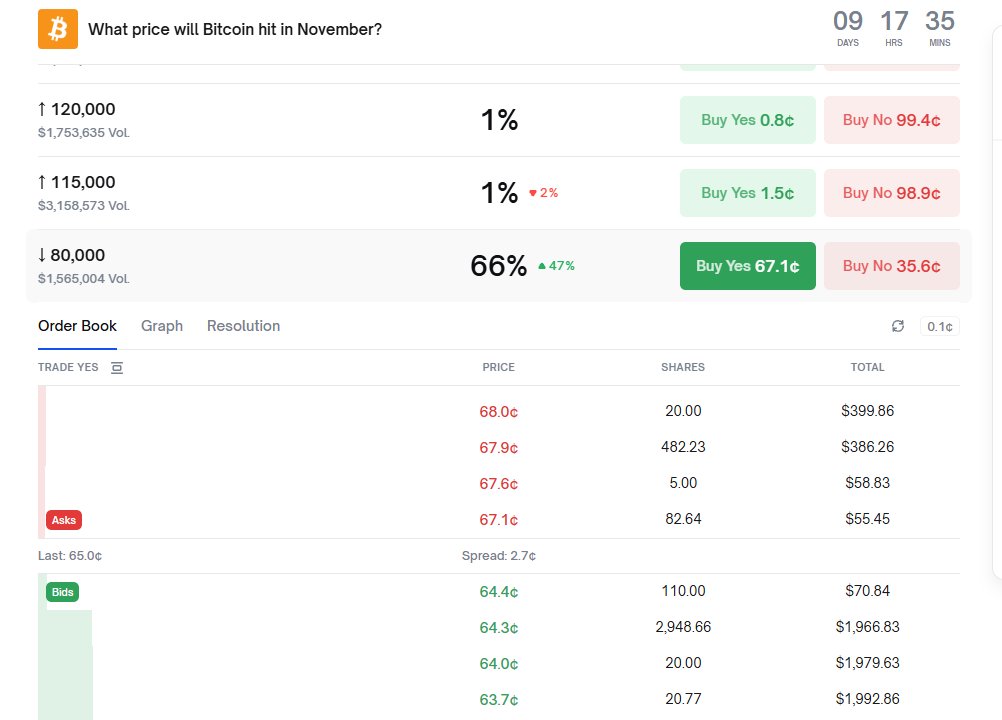Select the ↑ 120,000 market row label
The height and width of the screenshot is (720, 1002).
(x=77, y=109)
